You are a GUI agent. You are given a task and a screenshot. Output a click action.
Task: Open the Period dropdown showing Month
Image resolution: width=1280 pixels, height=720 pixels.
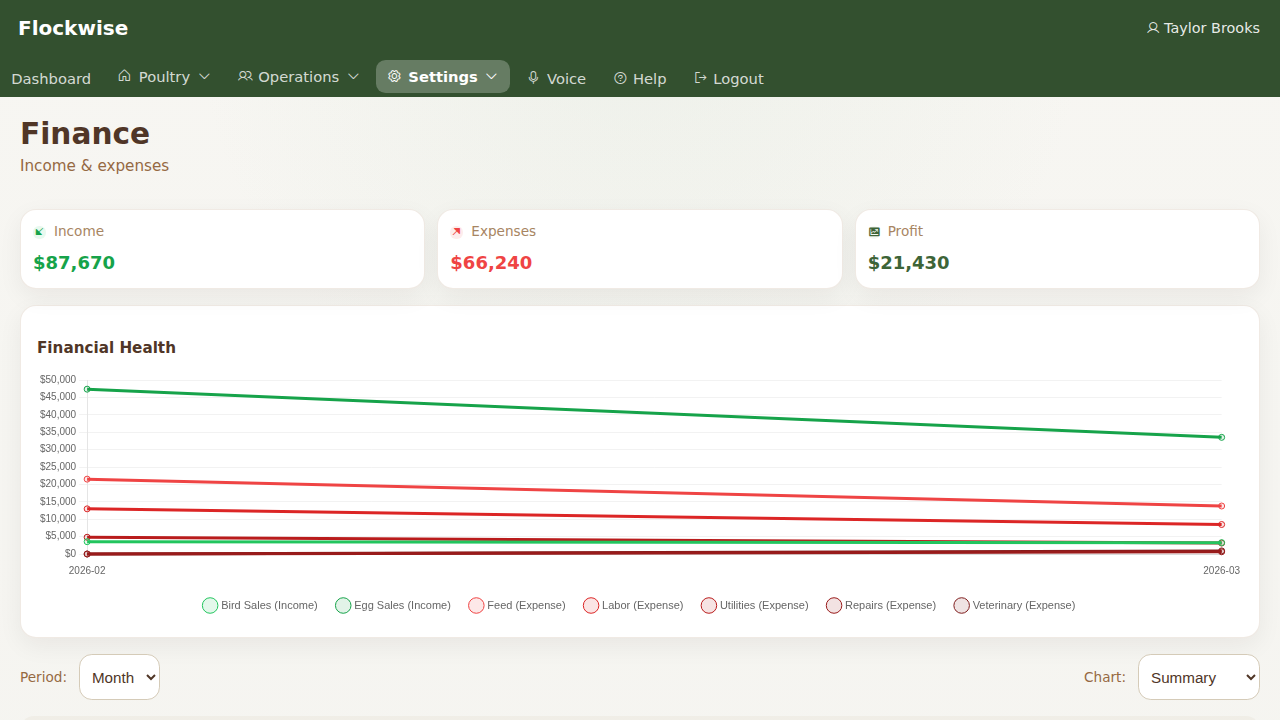tap(119, 677)
